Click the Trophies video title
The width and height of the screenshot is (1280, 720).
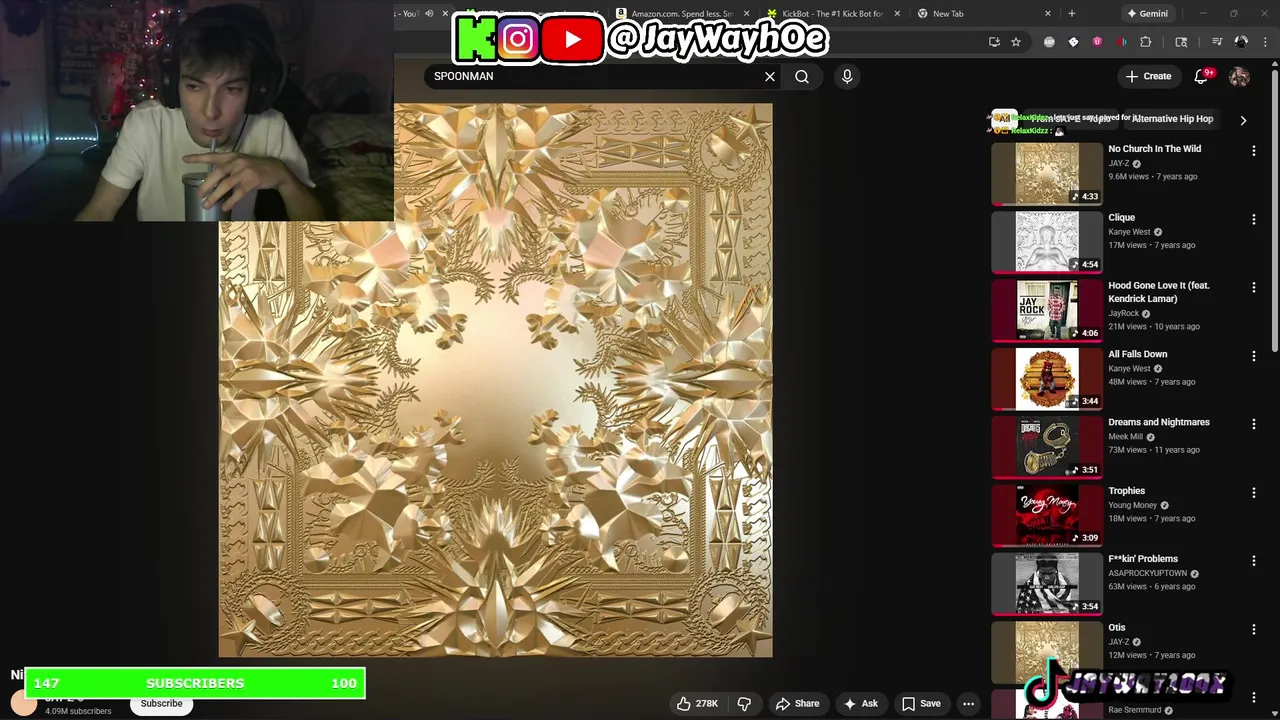(1126, 491)
